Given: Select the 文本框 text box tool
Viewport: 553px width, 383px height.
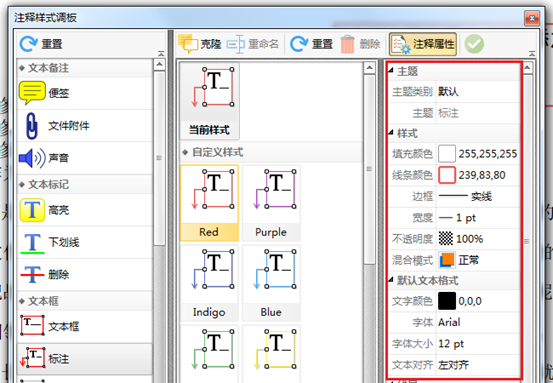Looking at the screenshot, I should [x=85, y=327].
